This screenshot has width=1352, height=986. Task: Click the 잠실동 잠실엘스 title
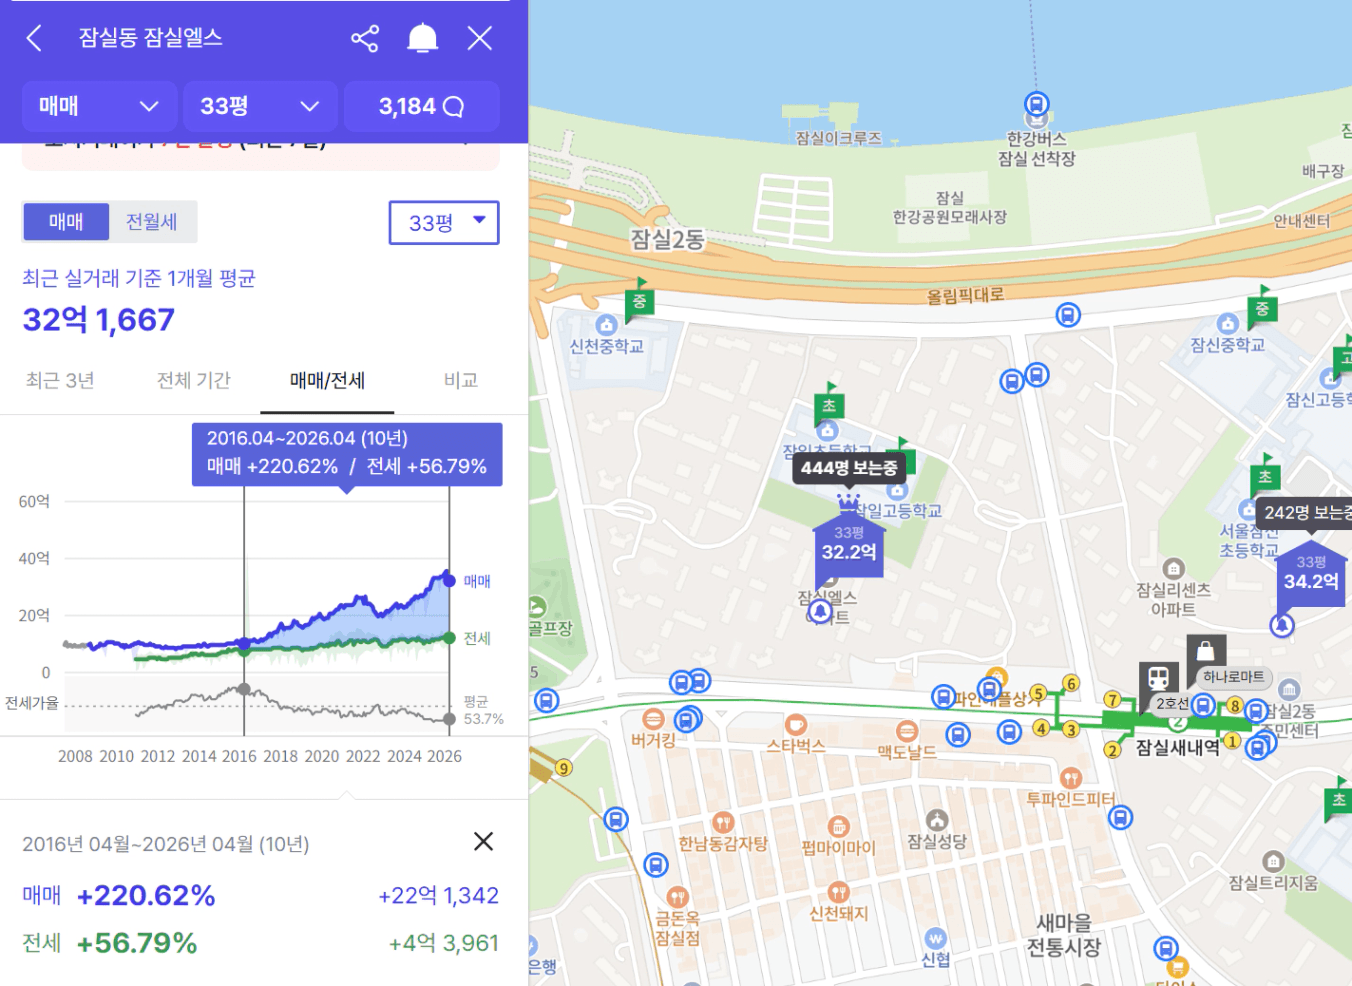tap(151, 38)
